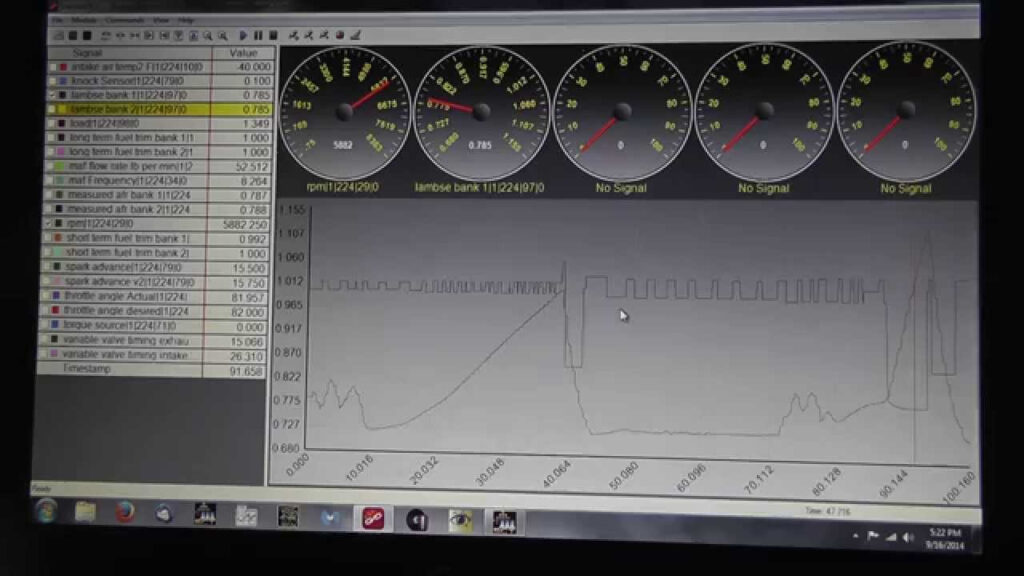Image resolution: width=1024 pixels, height=576 pixels.
Task: Click the volume speaker icon in the system tray
Action: coord(908,537)
